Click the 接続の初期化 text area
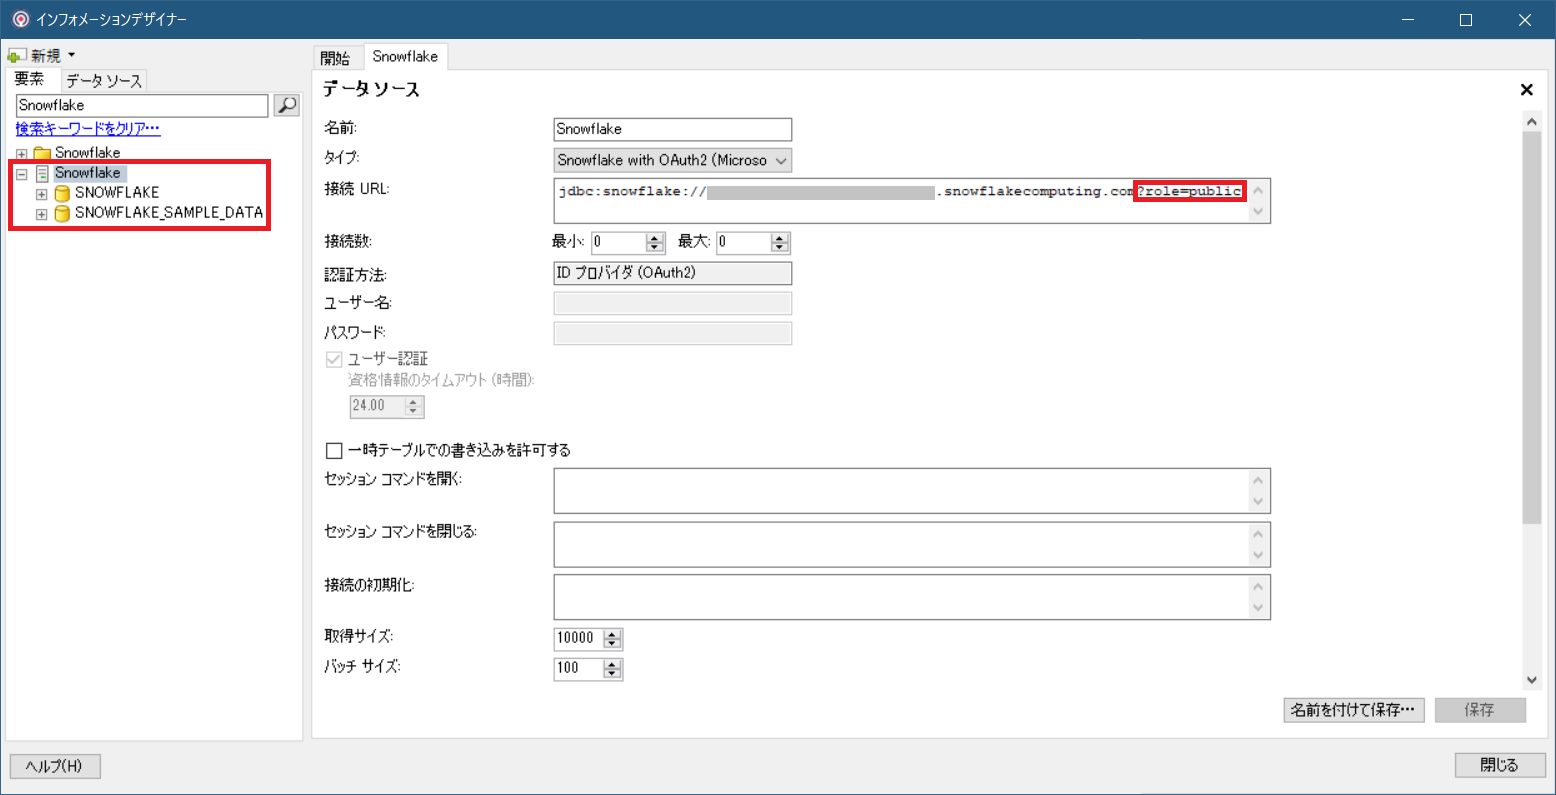This screenshot has height=795, width=1556. pyautogui.click(x=900, y=597)
